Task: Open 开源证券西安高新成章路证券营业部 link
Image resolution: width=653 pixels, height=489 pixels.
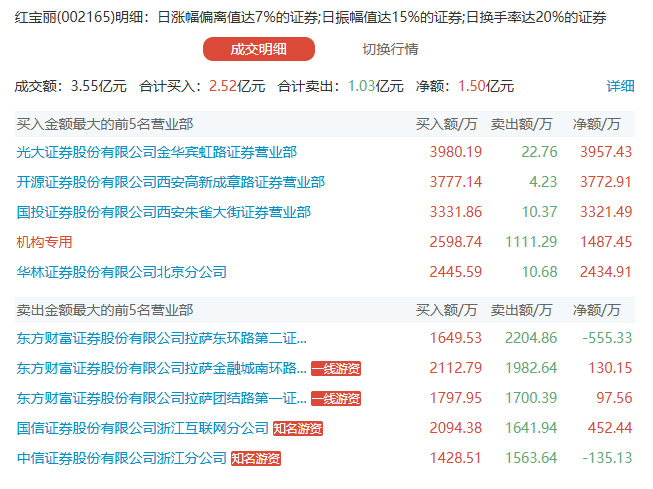Action: click(x=170, y=182)
